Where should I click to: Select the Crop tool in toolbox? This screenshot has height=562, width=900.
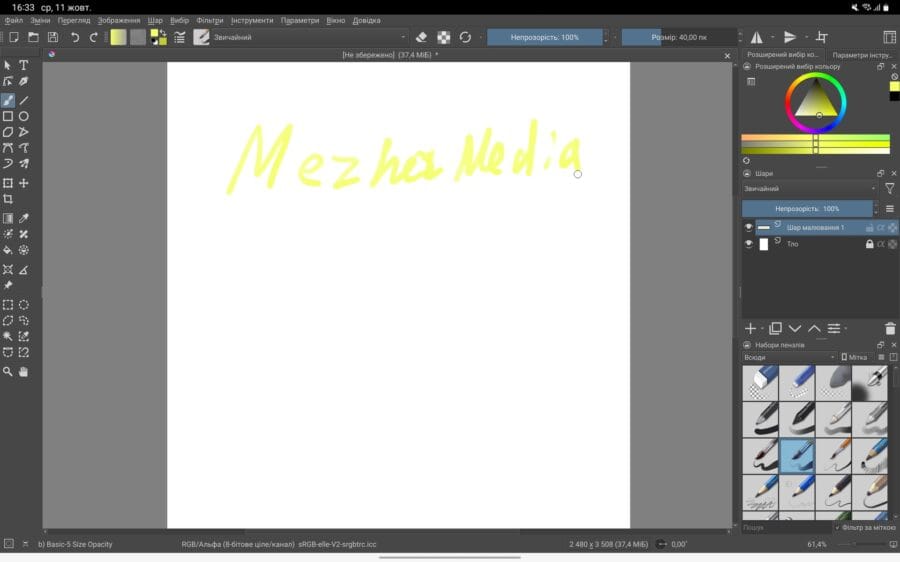[x=7, y=199]
